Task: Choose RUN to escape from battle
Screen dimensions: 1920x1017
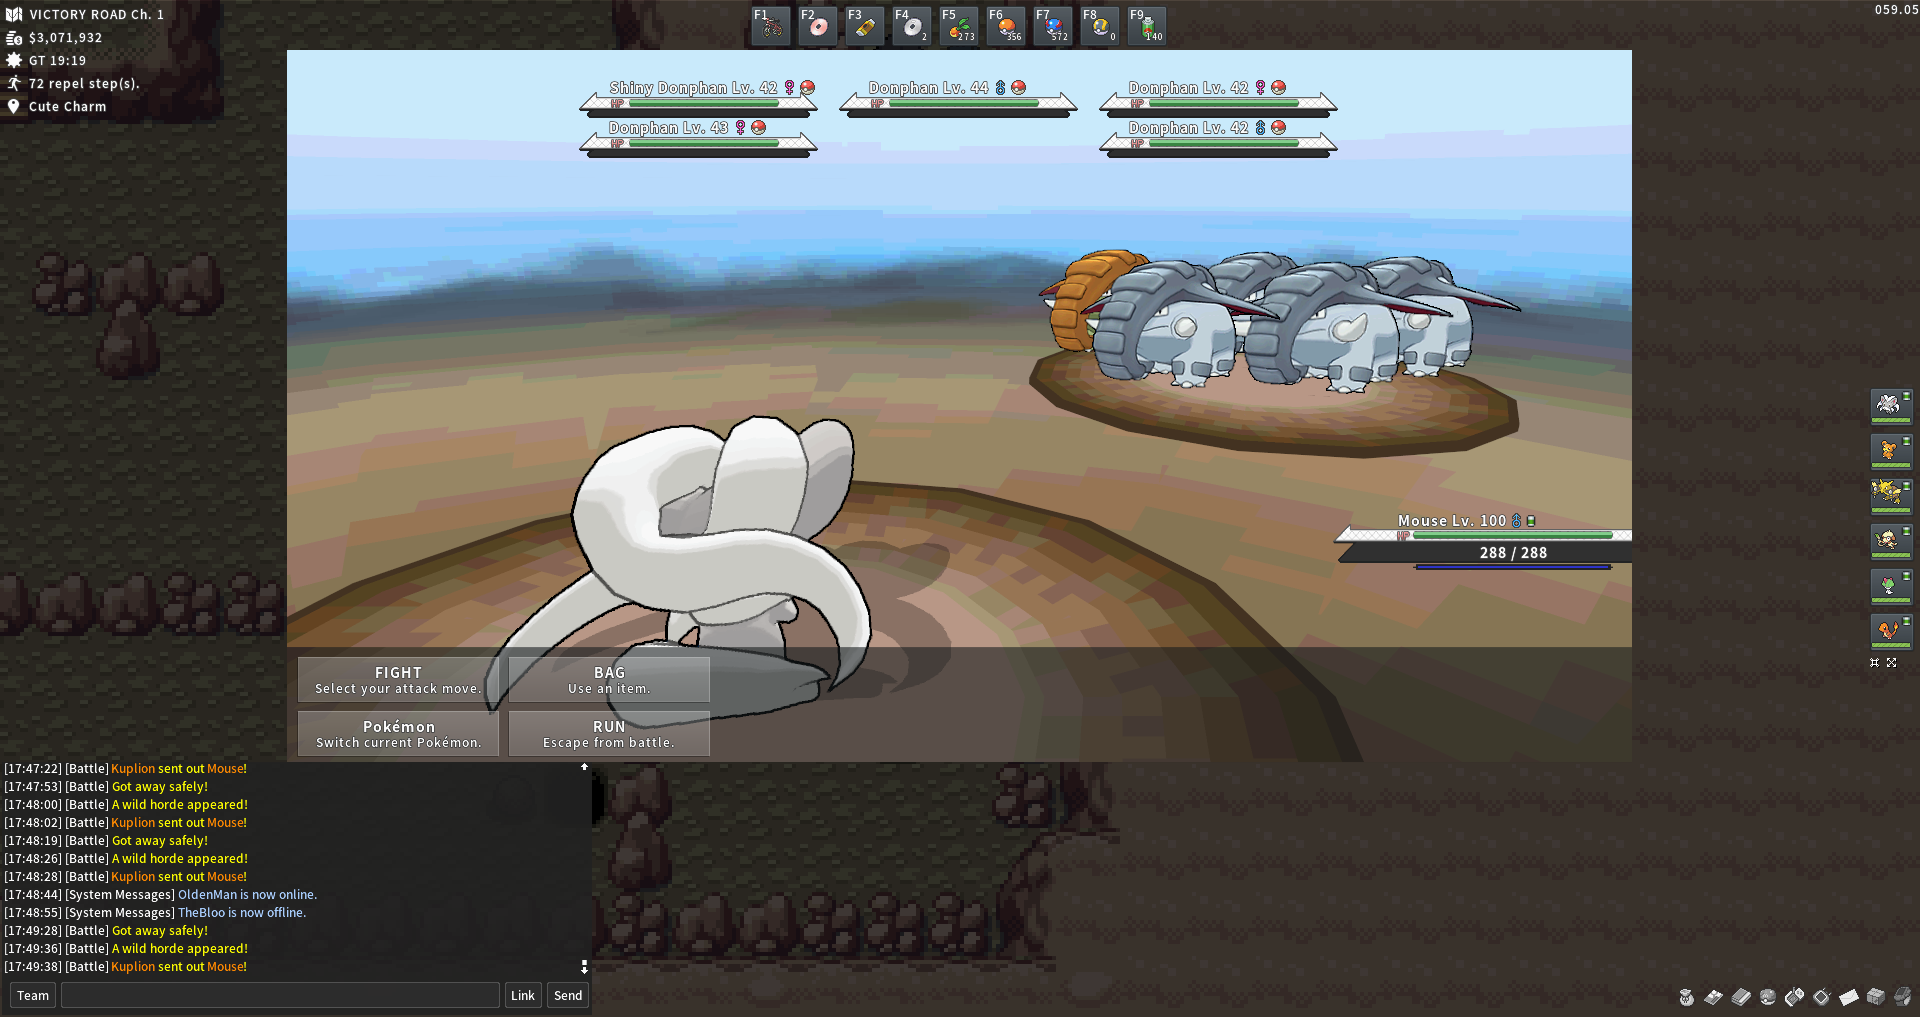Action: point(609,734)
